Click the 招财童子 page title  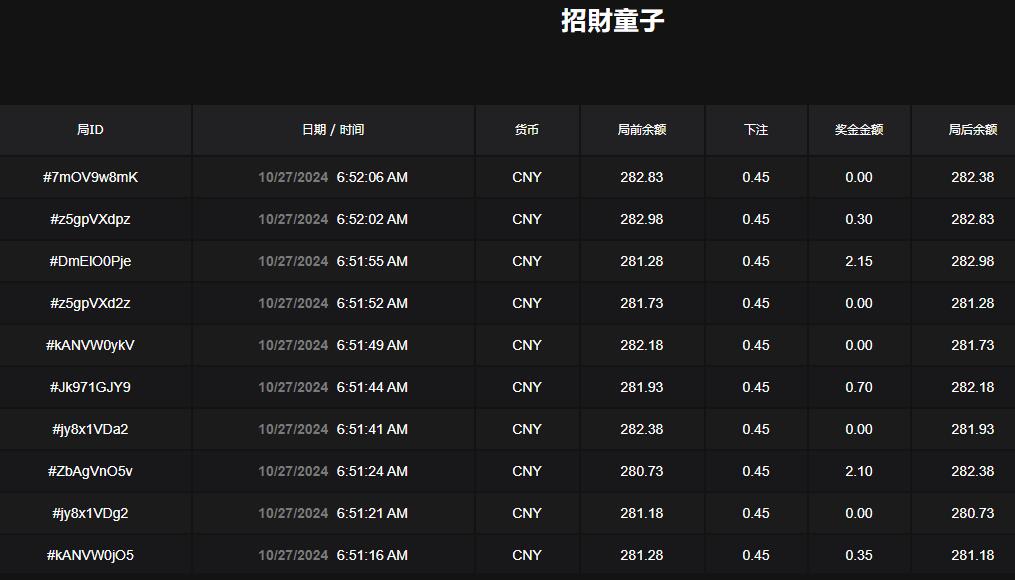[x=614, y=20]
